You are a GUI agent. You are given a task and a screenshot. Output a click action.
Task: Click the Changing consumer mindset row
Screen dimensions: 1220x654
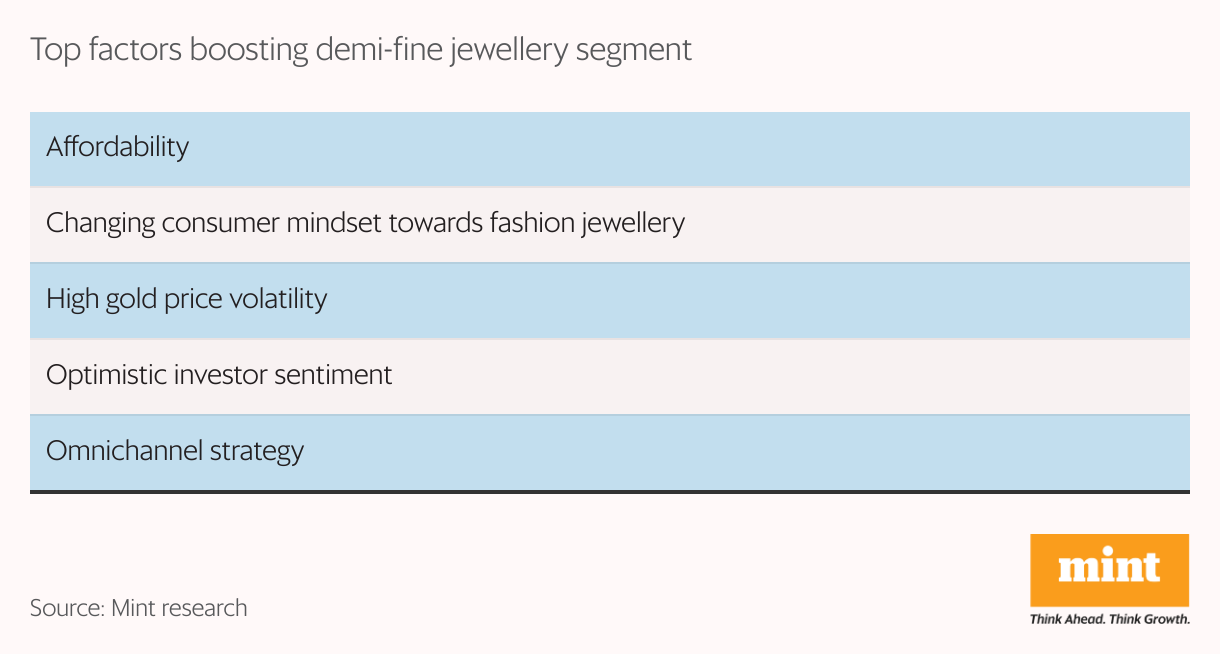pos(609,224)
